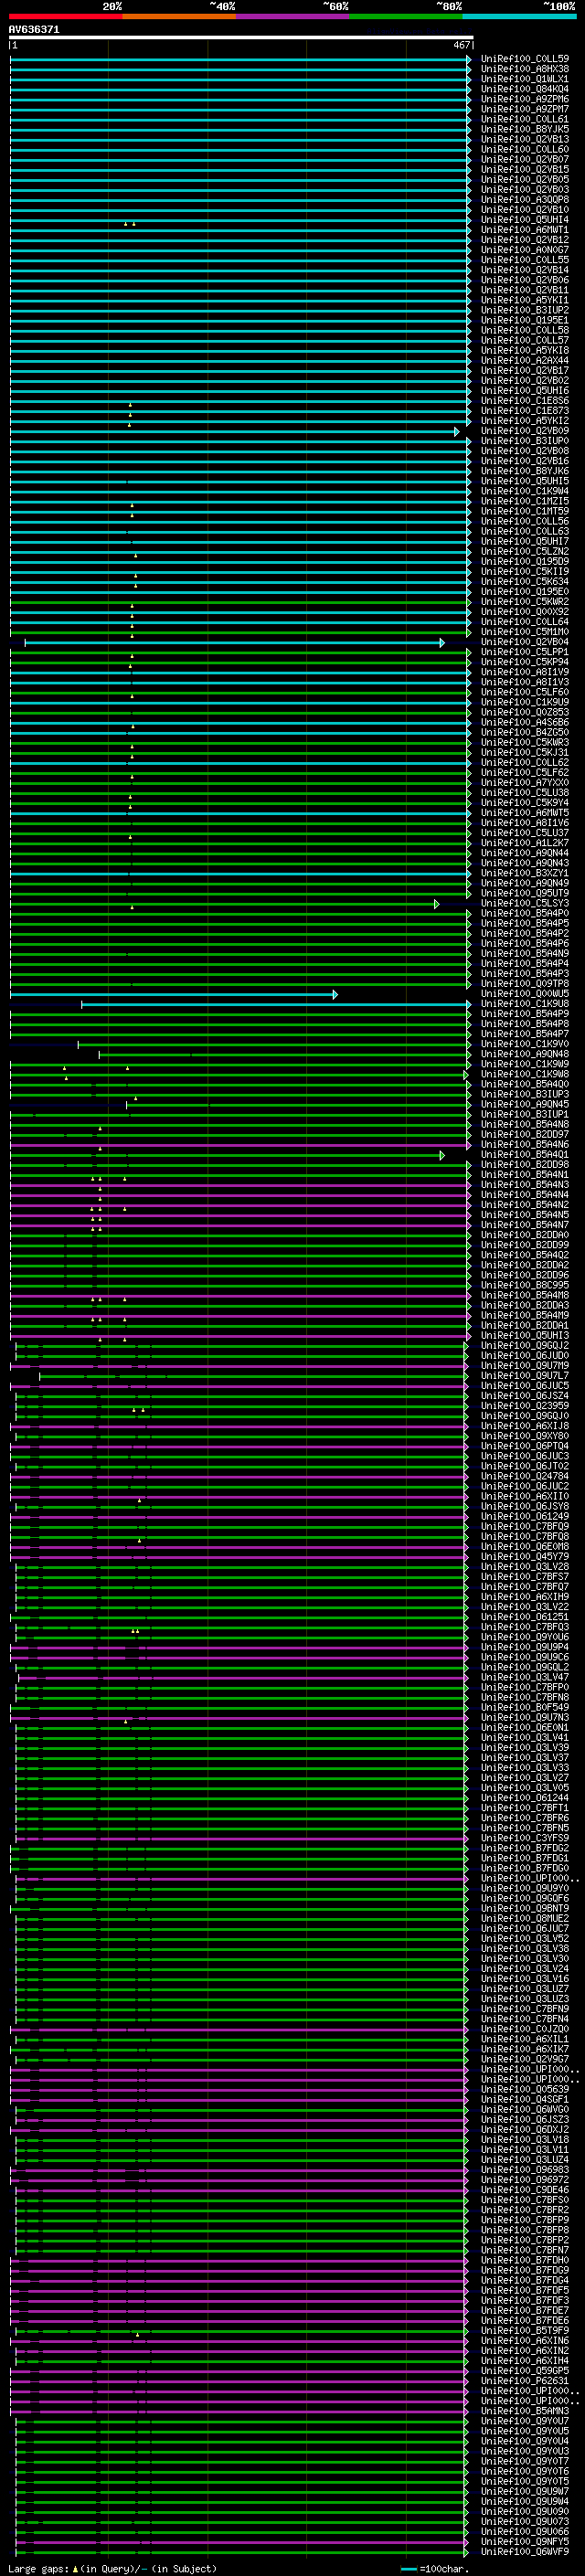The width and height of the screenshot is (585, 2576).
Task: Select hit label UniRef100_C1K9W4
Action: (525, 491)
